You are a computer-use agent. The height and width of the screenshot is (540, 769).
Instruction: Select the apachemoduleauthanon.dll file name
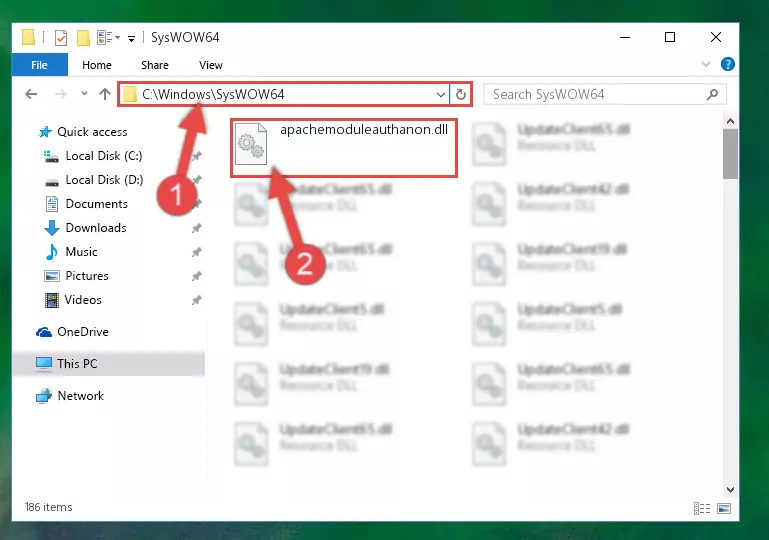[x=364, y=129]
